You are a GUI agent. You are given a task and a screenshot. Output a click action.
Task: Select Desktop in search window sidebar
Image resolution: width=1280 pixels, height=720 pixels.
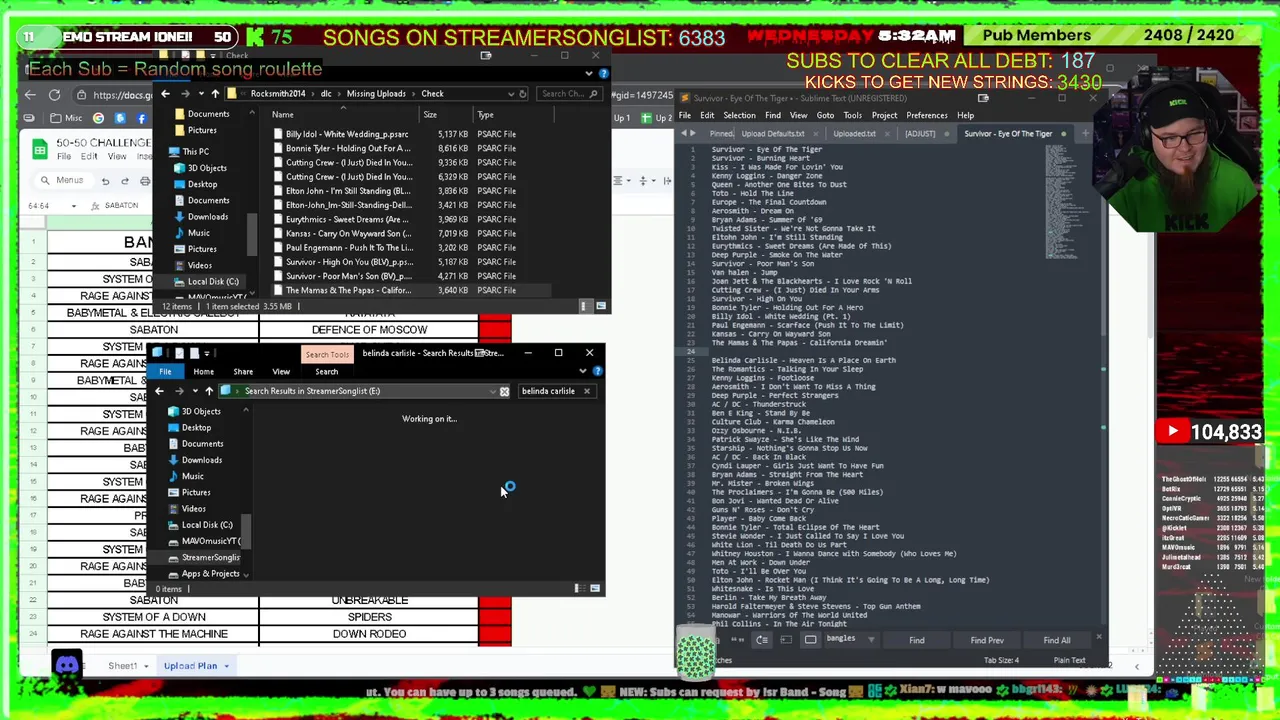click(196, 427)
